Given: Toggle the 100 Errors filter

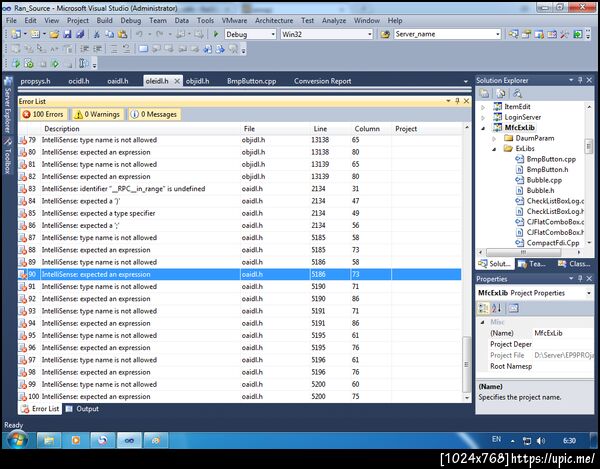Looking at the screenshot, I should 43,114.
